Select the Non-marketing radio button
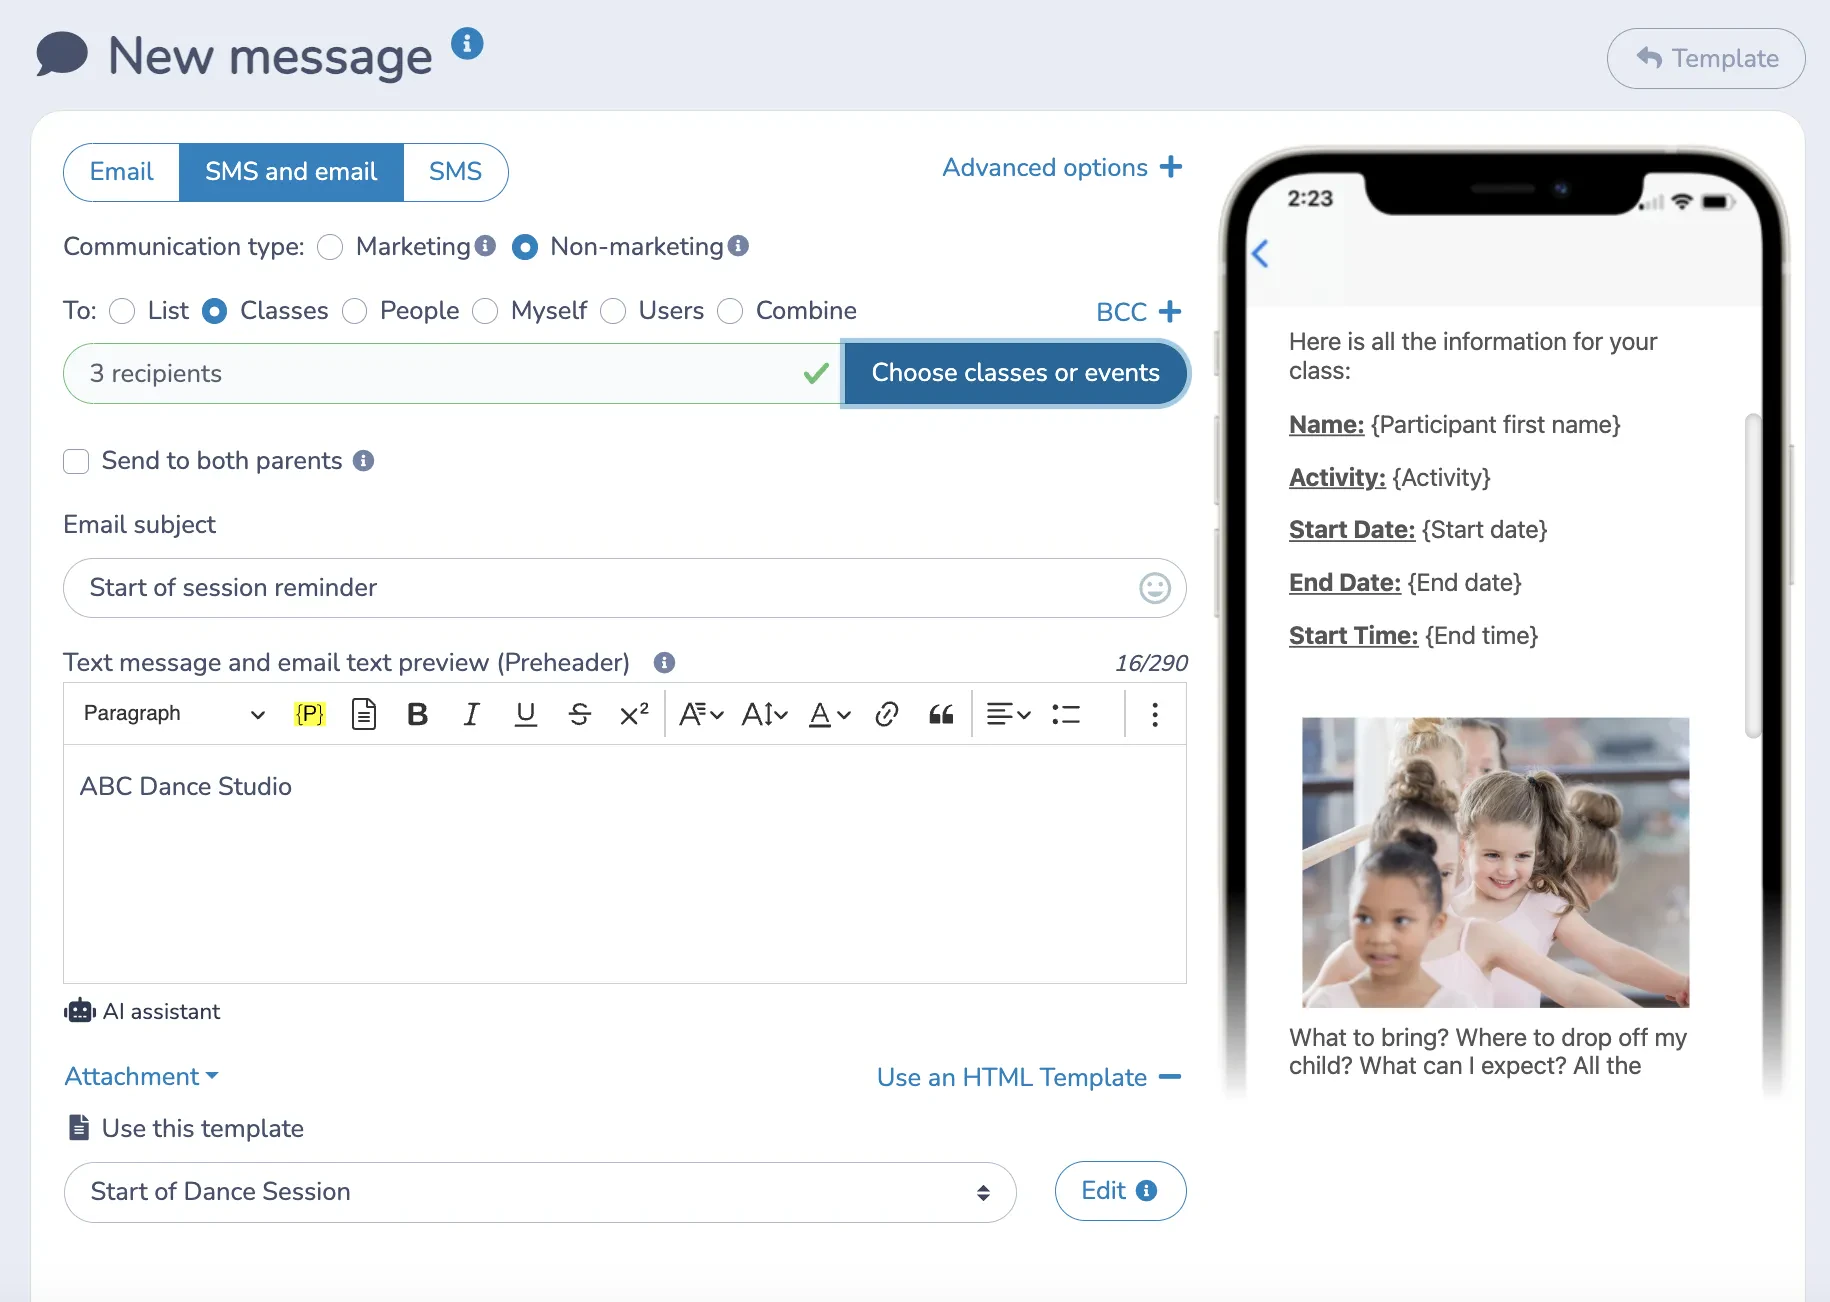The width and height of the screenshot is (1830, 1302). pyautogui.click(x=525, y=247)
